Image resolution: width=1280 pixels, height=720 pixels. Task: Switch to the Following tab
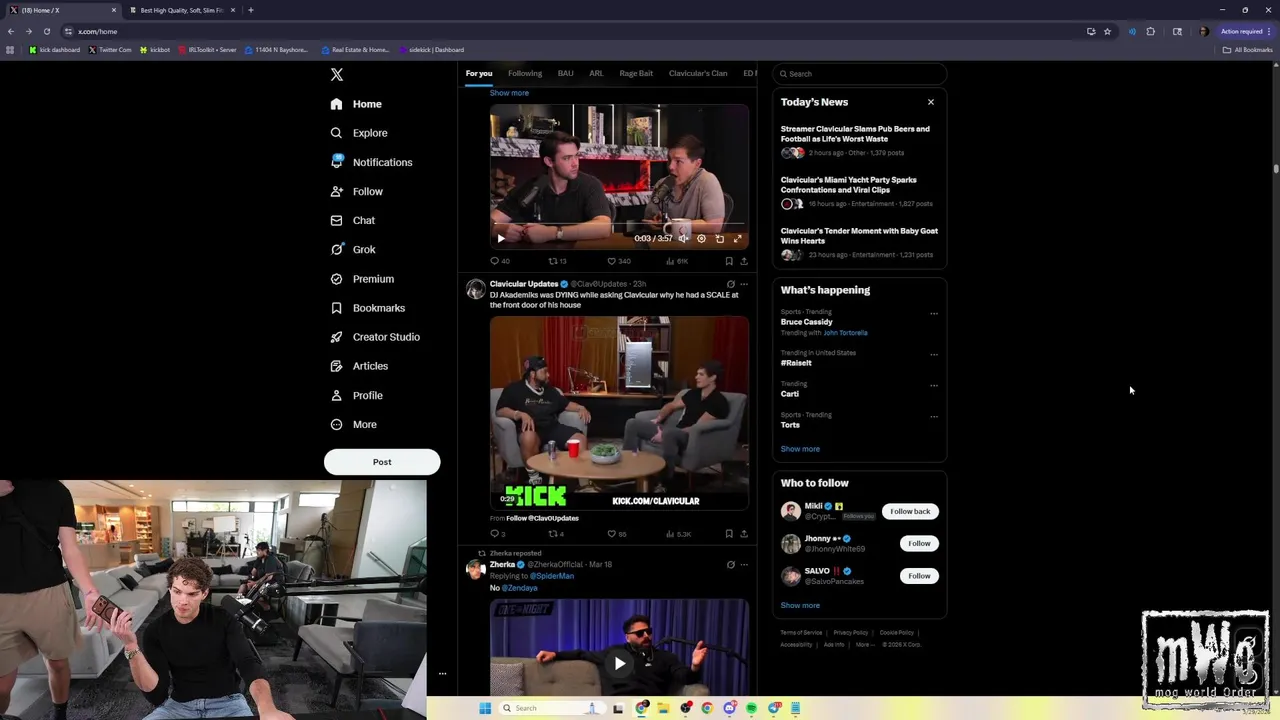(525, 73)
